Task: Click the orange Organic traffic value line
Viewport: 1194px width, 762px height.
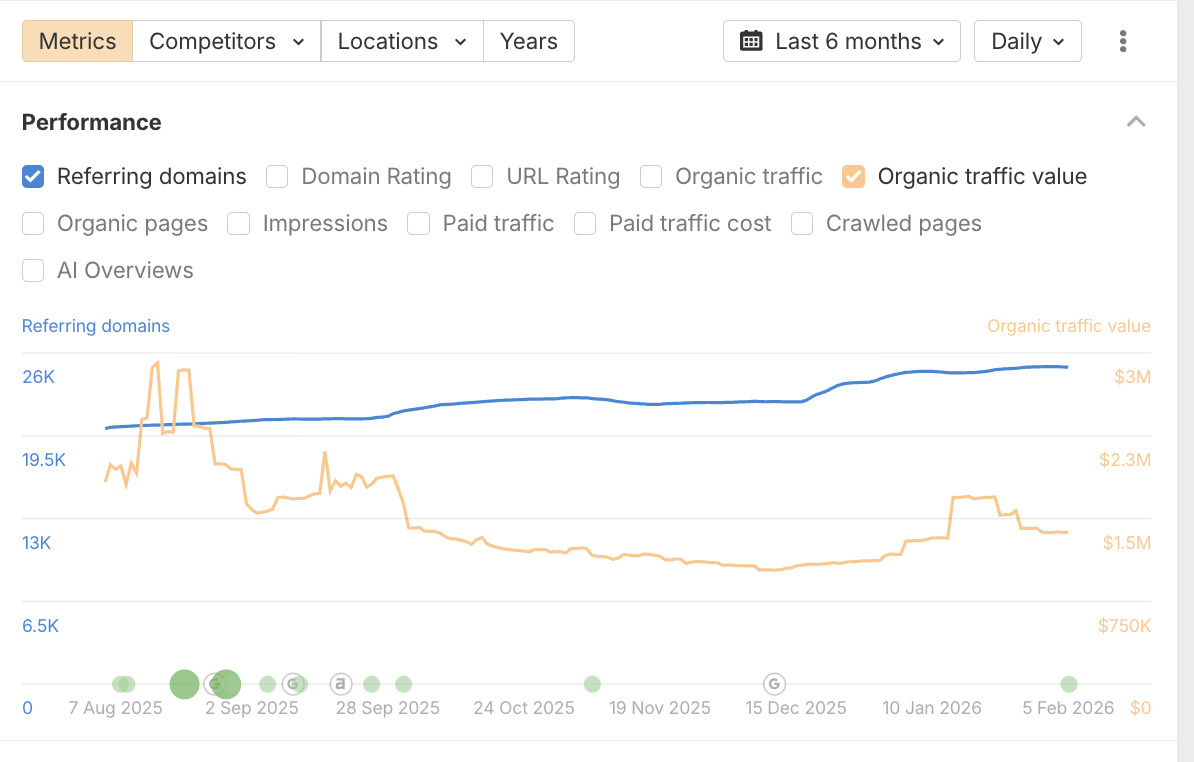Action: point(600,553)
